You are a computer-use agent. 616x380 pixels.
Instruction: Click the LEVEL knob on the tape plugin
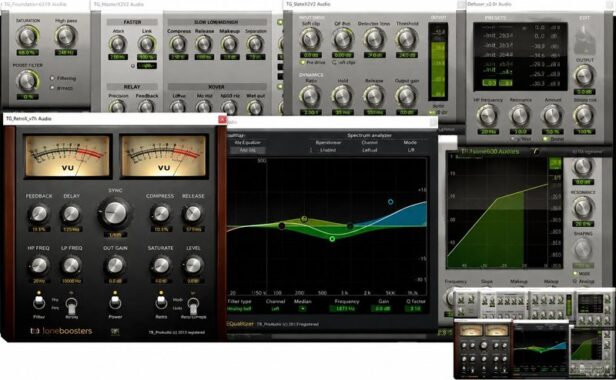pyautogui.click(x=193, y=266)
